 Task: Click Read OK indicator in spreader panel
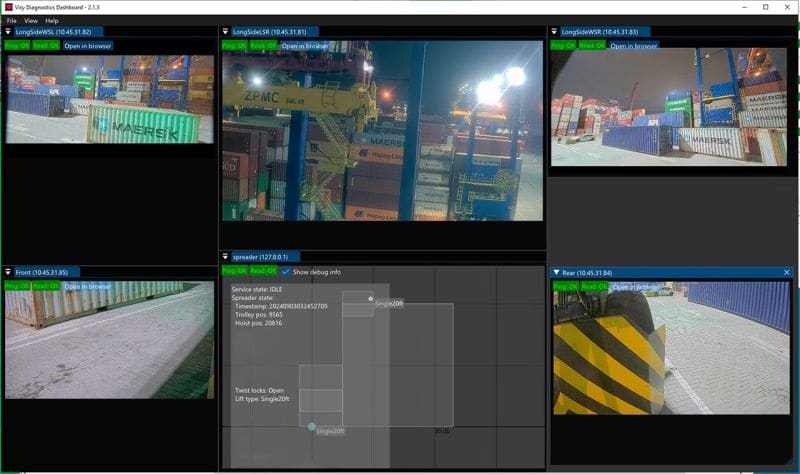click(263, 271)
